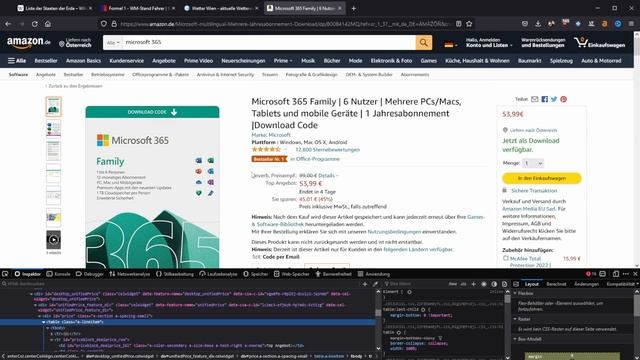Open the Sichere Transaktion link
Image resolution: width=640 pixels, height=360 pixels.
tap(534, 191)
